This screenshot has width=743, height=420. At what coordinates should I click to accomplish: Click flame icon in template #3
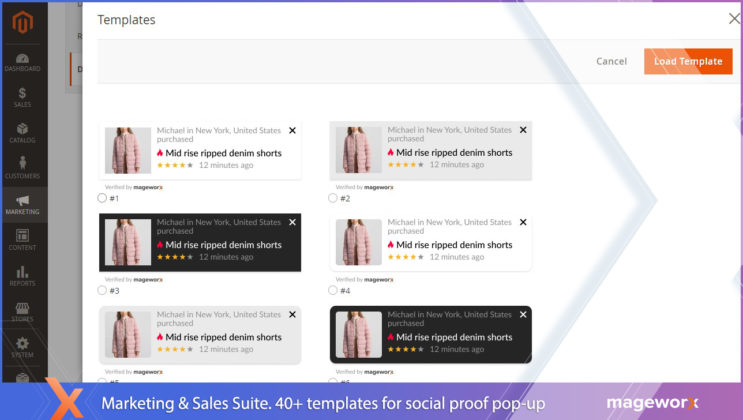click(x=160, y=245)
